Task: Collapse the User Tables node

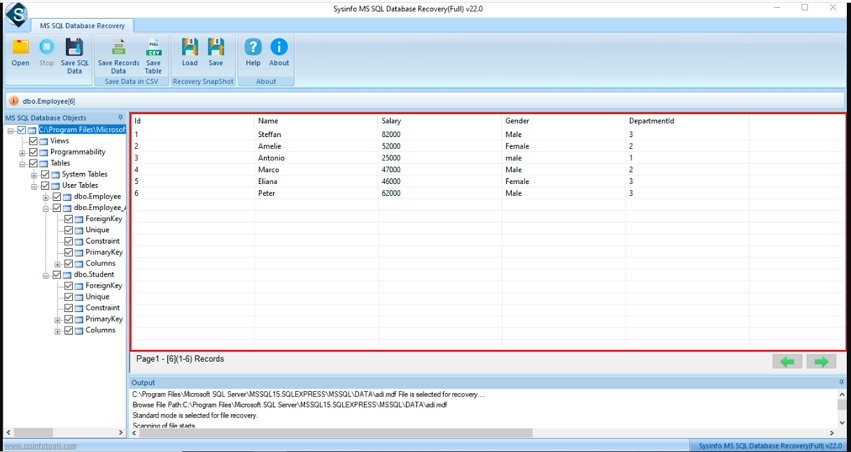Action: (x=34, y=186)
